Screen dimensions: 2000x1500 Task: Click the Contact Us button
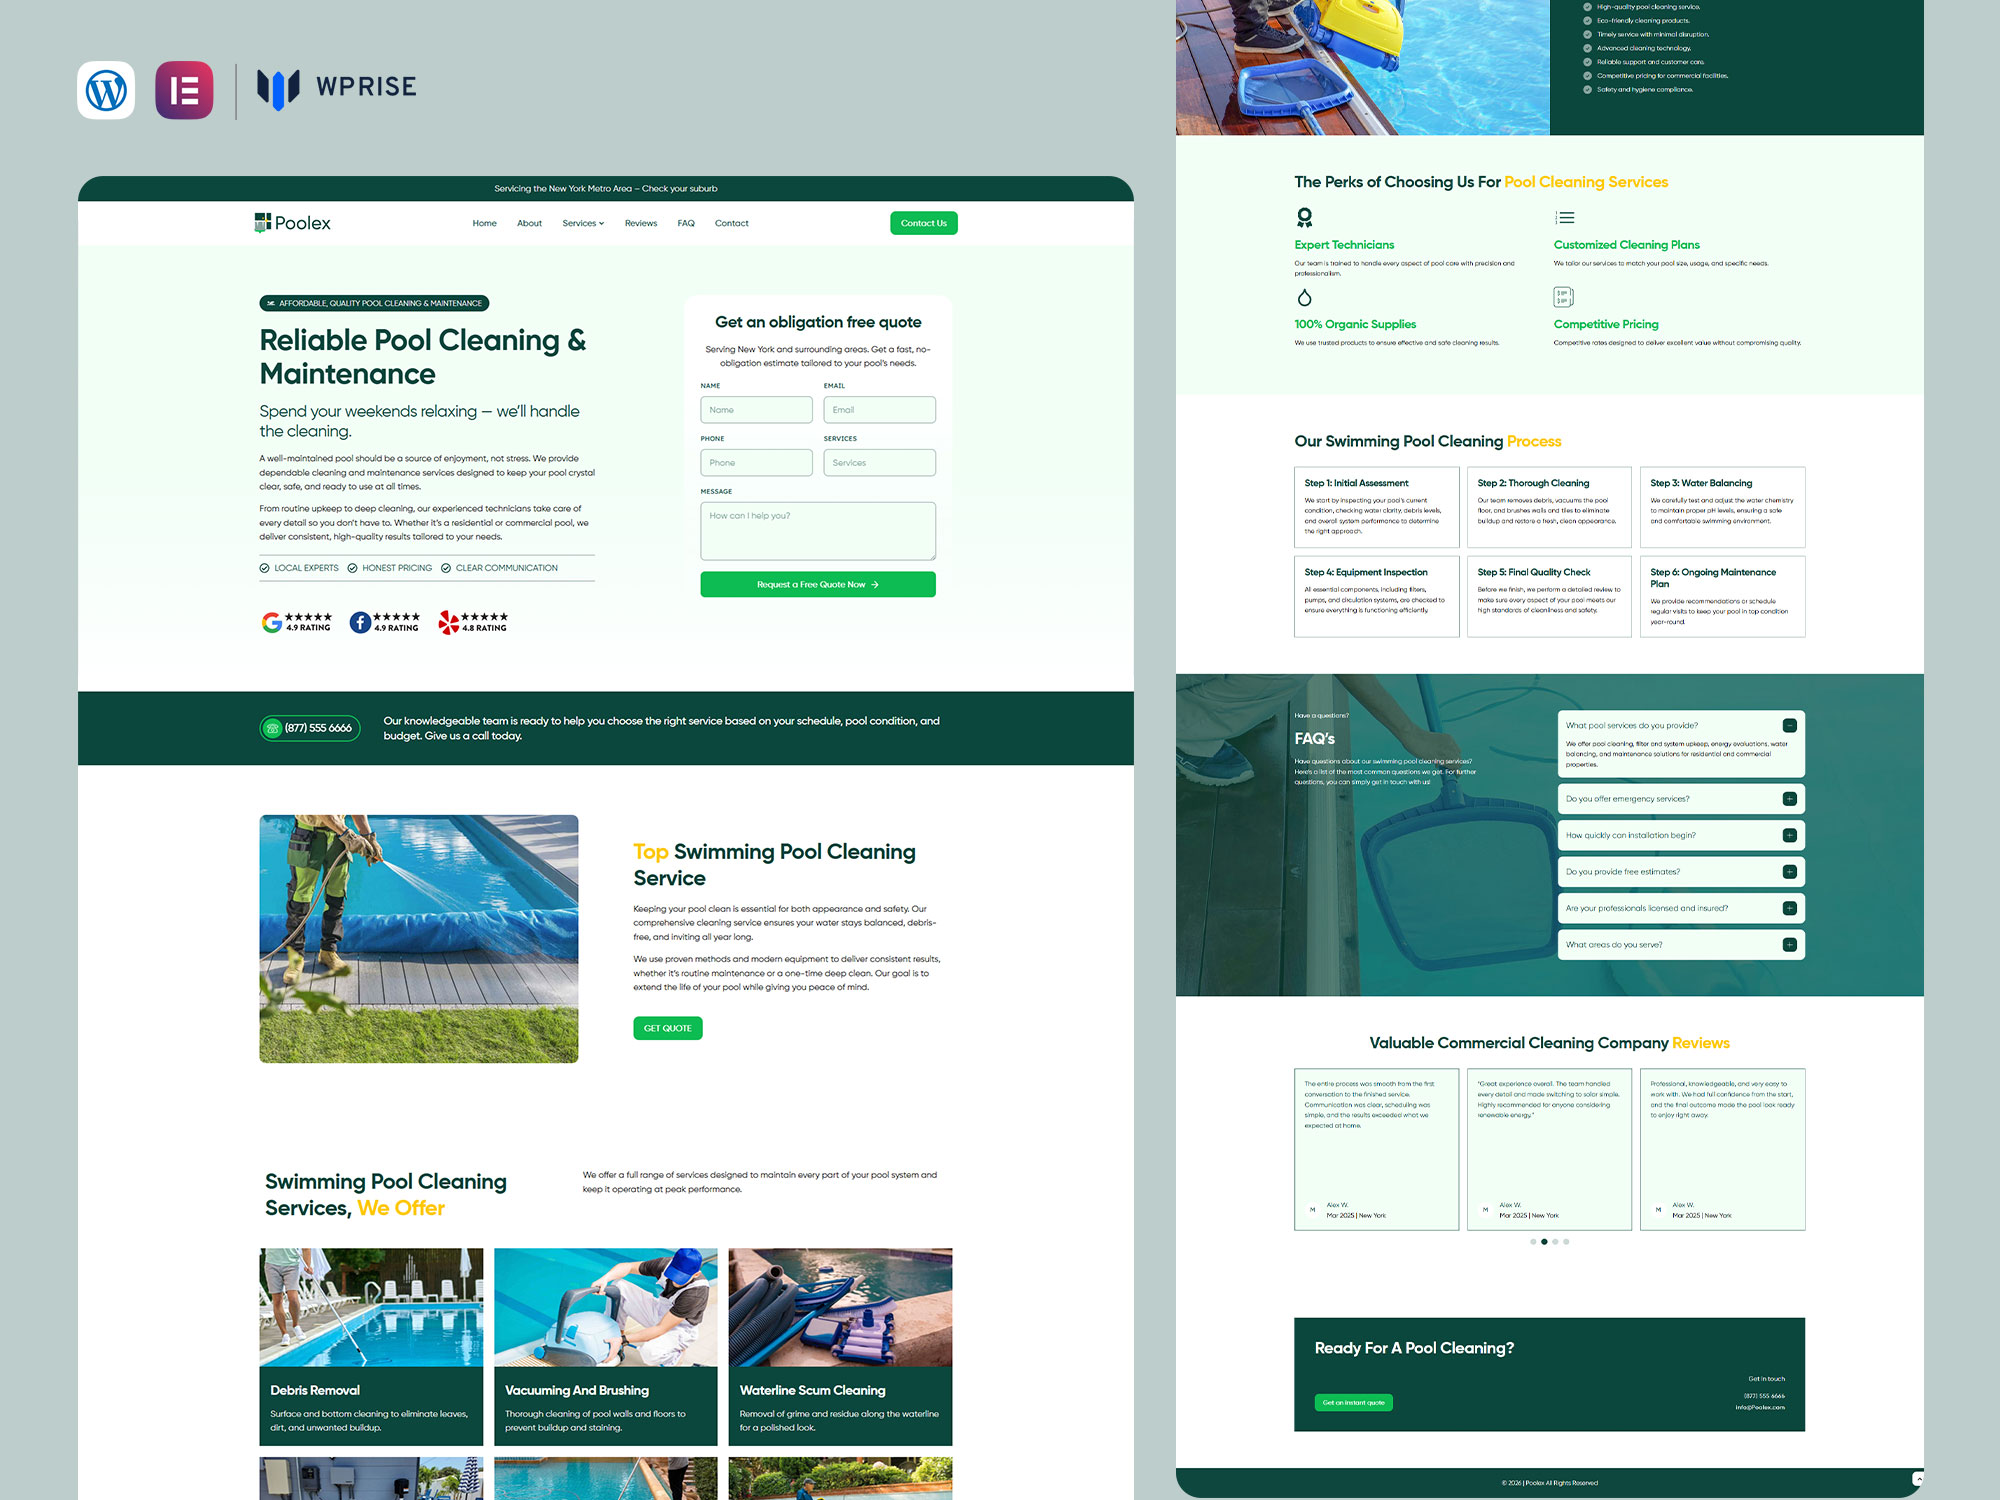(x=923, y=223)
